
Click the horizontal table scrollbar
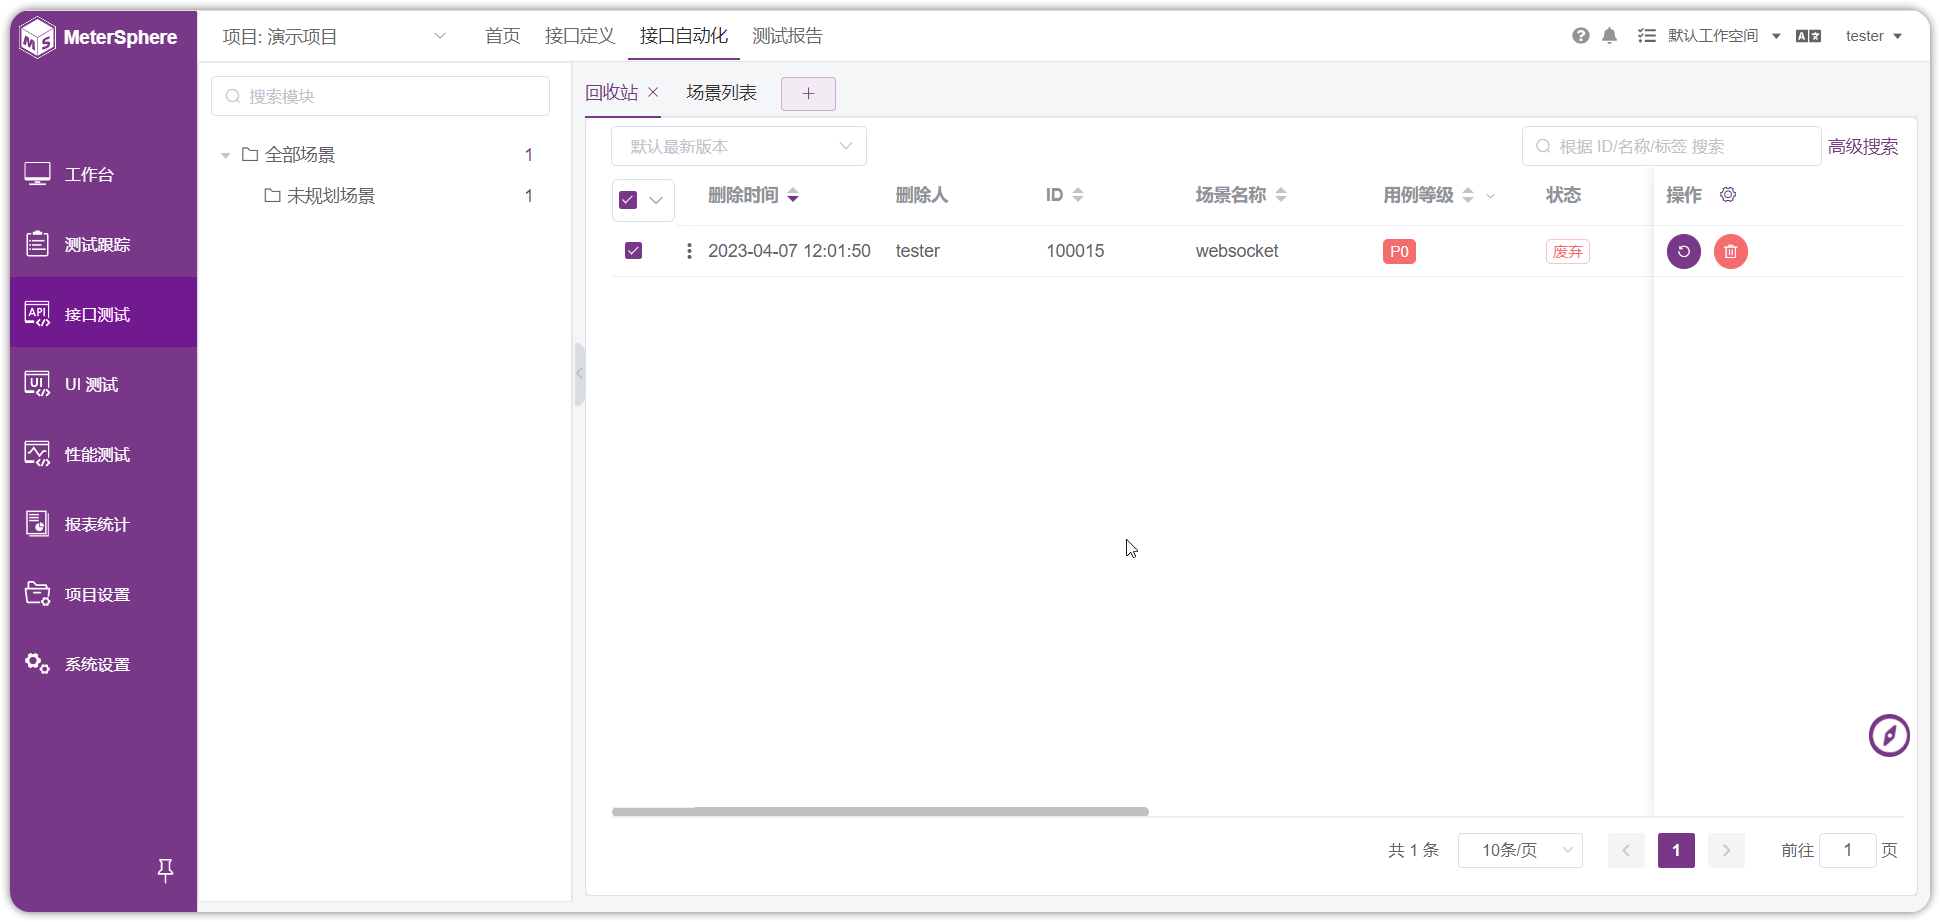pyautogui.click(x=880, y=812)
